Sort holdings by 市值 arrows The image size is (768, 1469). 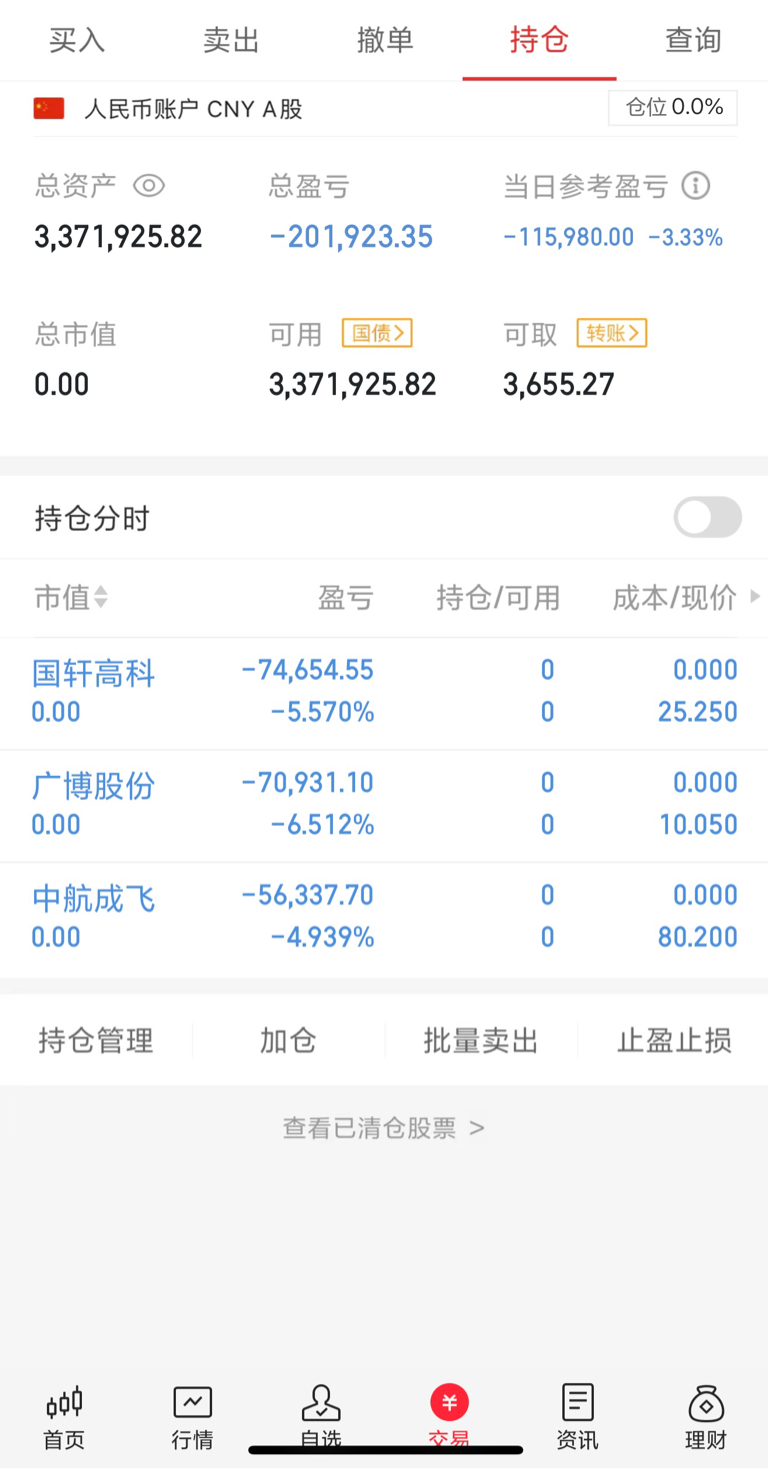pos(100,598)
